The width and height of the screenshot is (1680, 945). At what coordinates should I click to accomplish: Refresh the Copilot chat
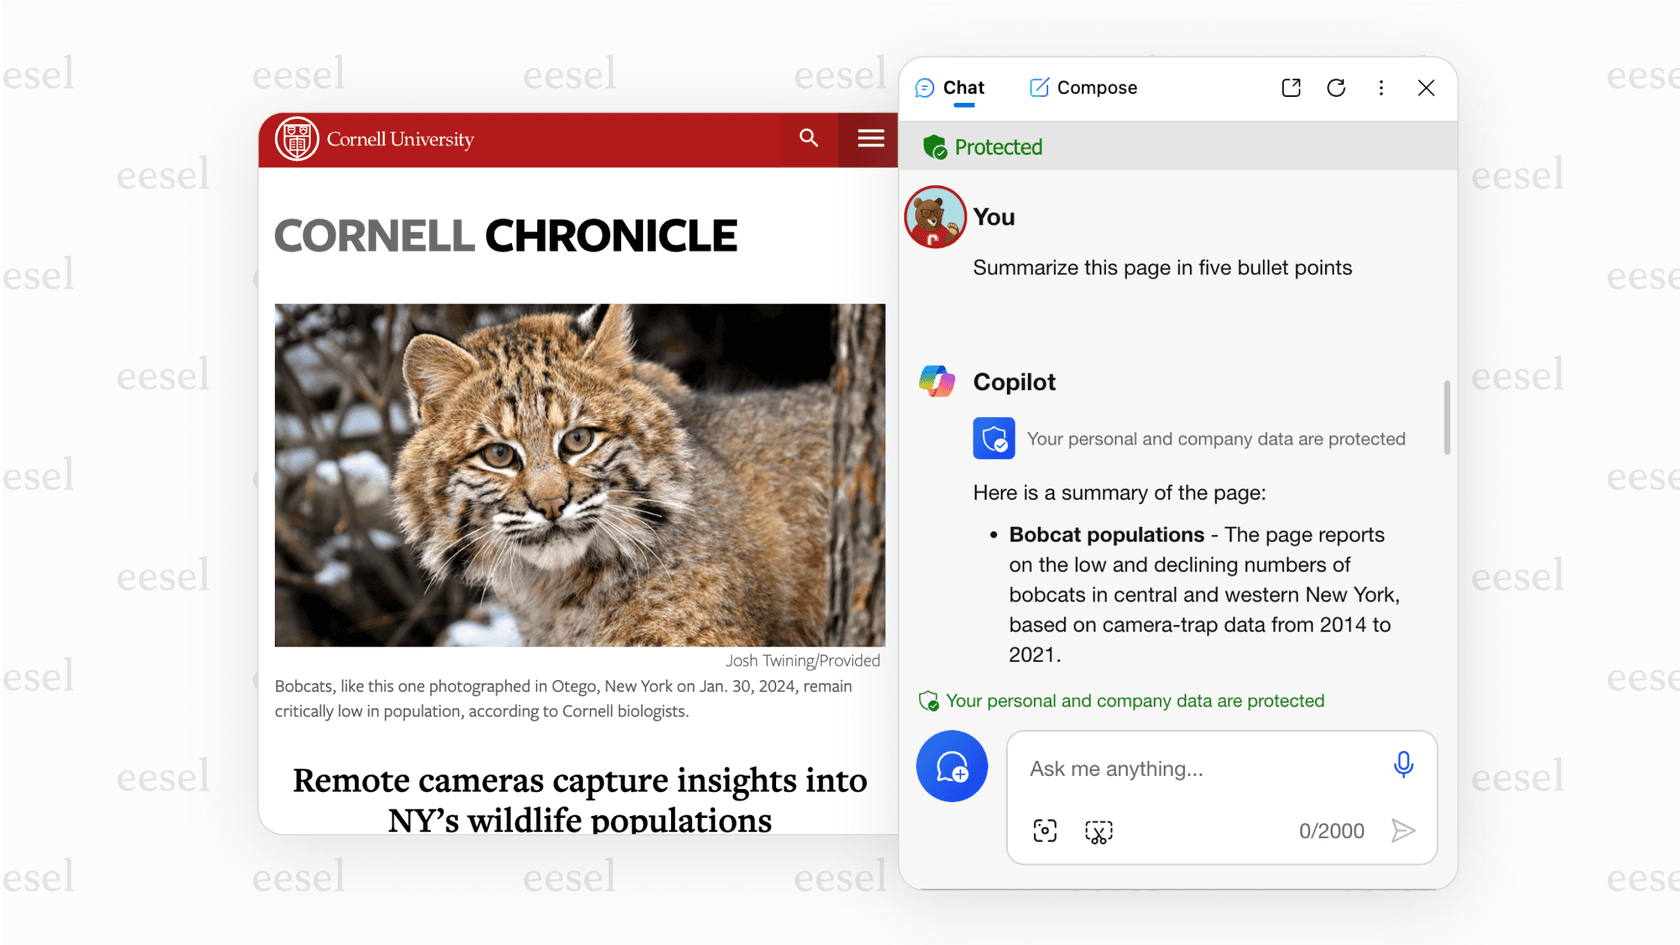tap(1336, 88)
